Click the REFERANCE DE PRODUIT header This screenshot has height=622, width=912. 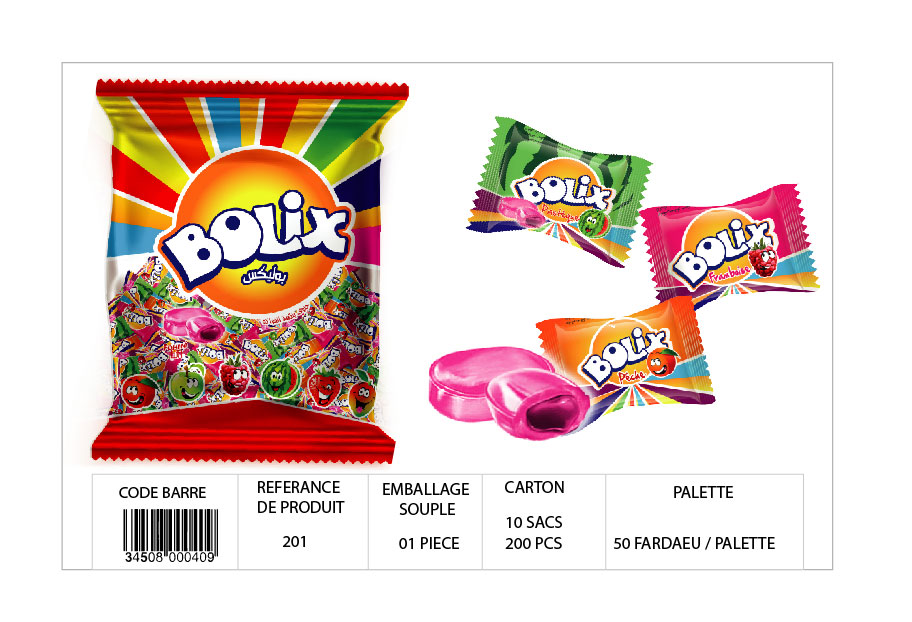300,497
